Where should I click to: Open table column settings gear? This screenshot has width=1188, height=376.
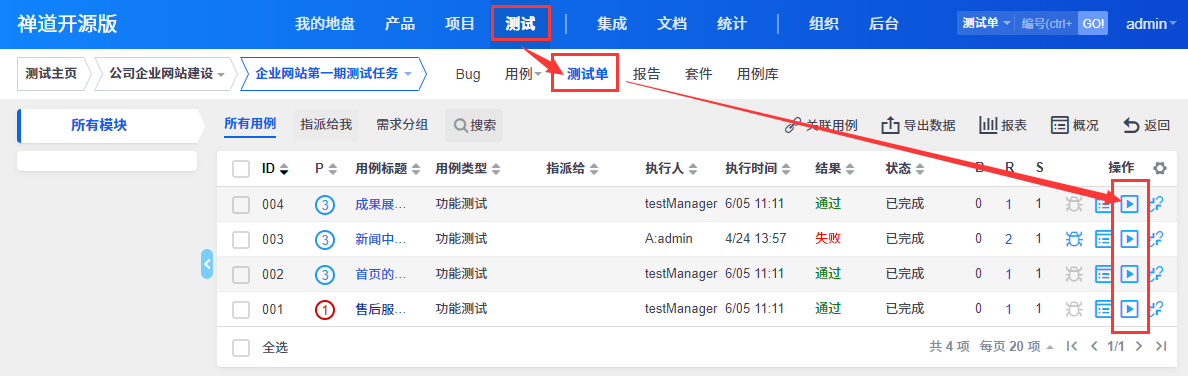coord(1159,168)
